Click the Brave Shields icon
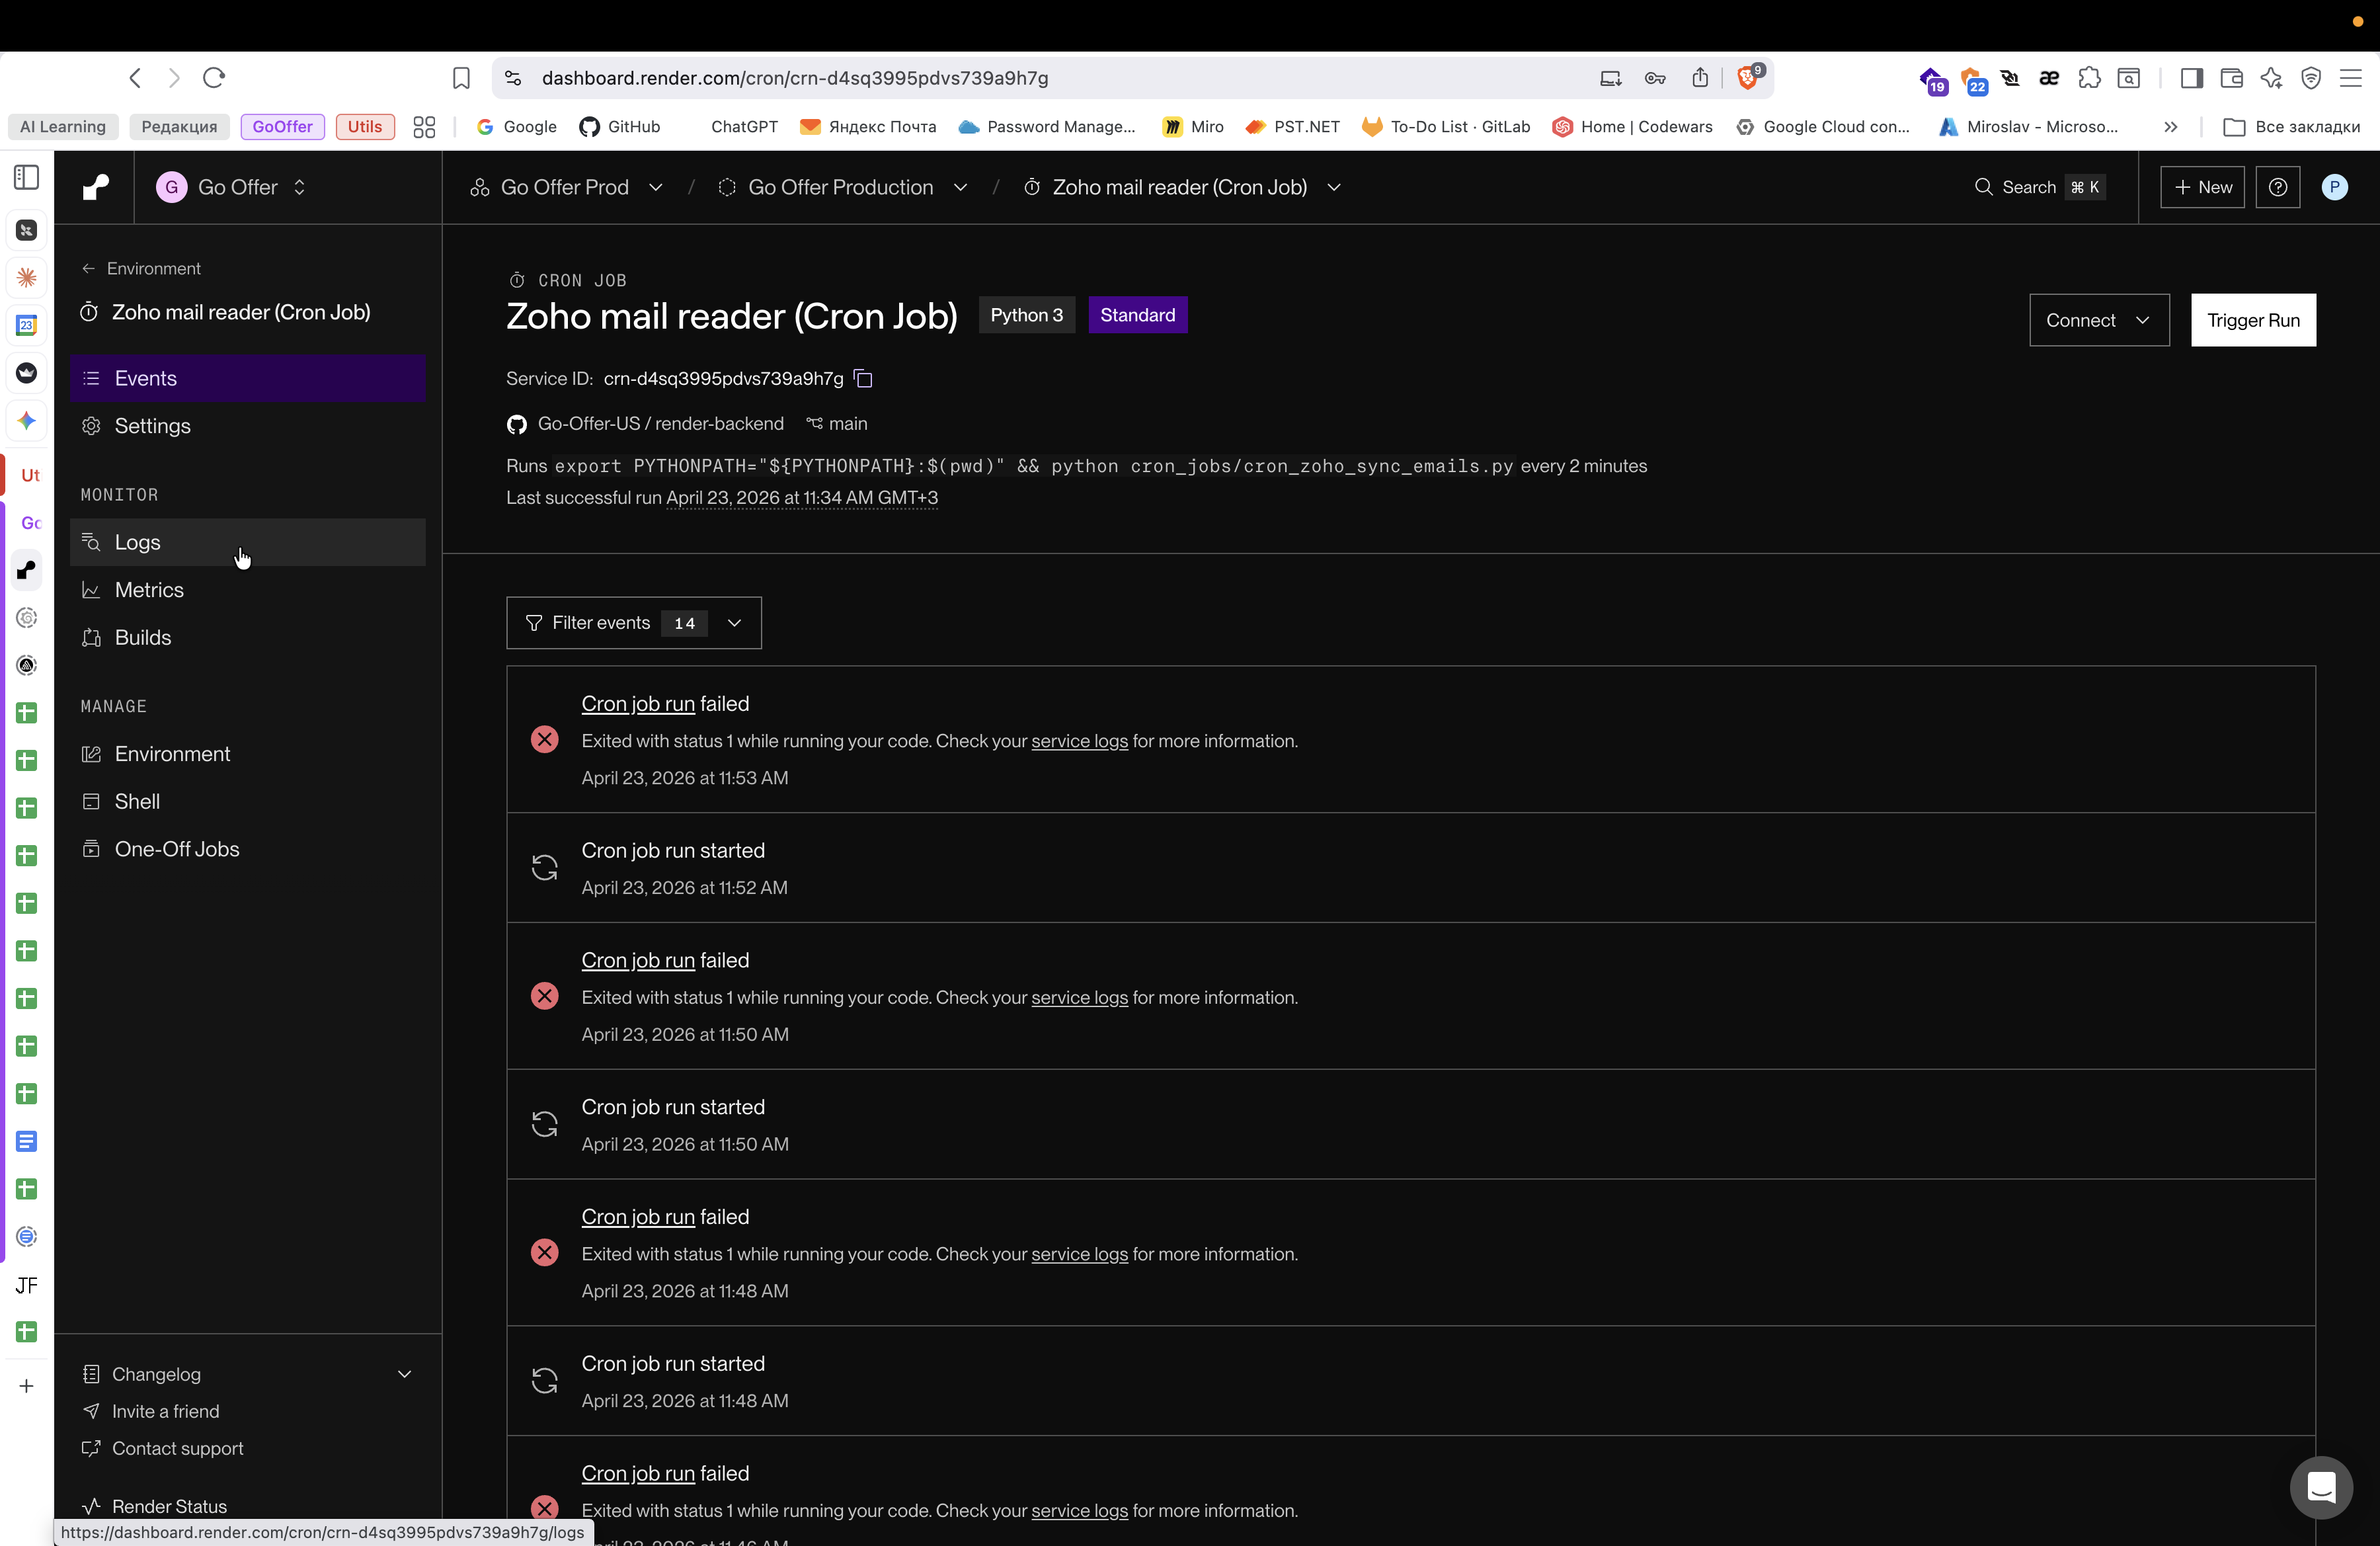This screenshot has height=1546, width=2380. pos(1747,78)
